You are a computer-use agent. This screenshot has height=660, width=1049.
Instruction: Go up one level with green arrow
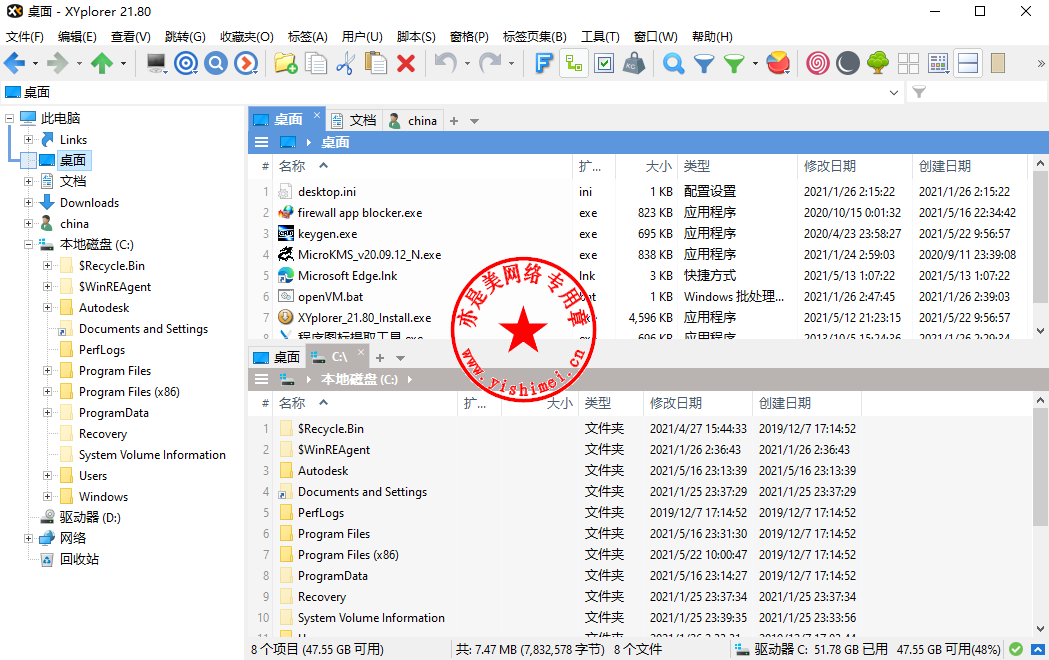(102, 64)
